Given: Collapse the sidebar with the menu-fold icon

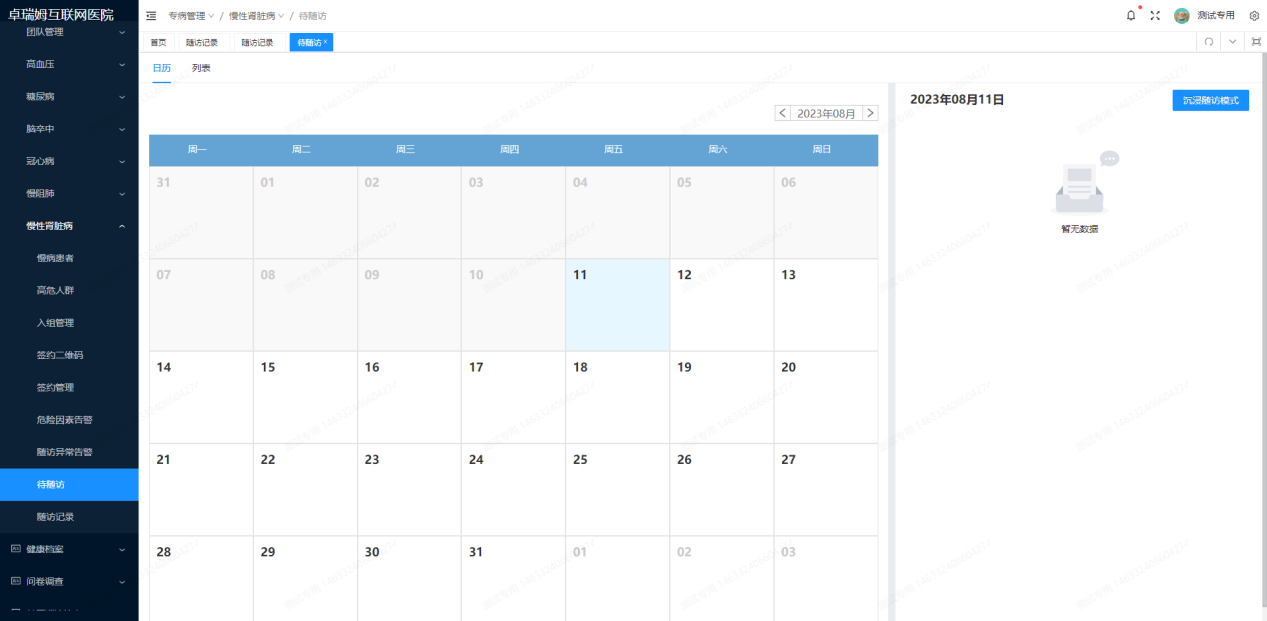Looking at the screenshot, I should tap(151, 16).
